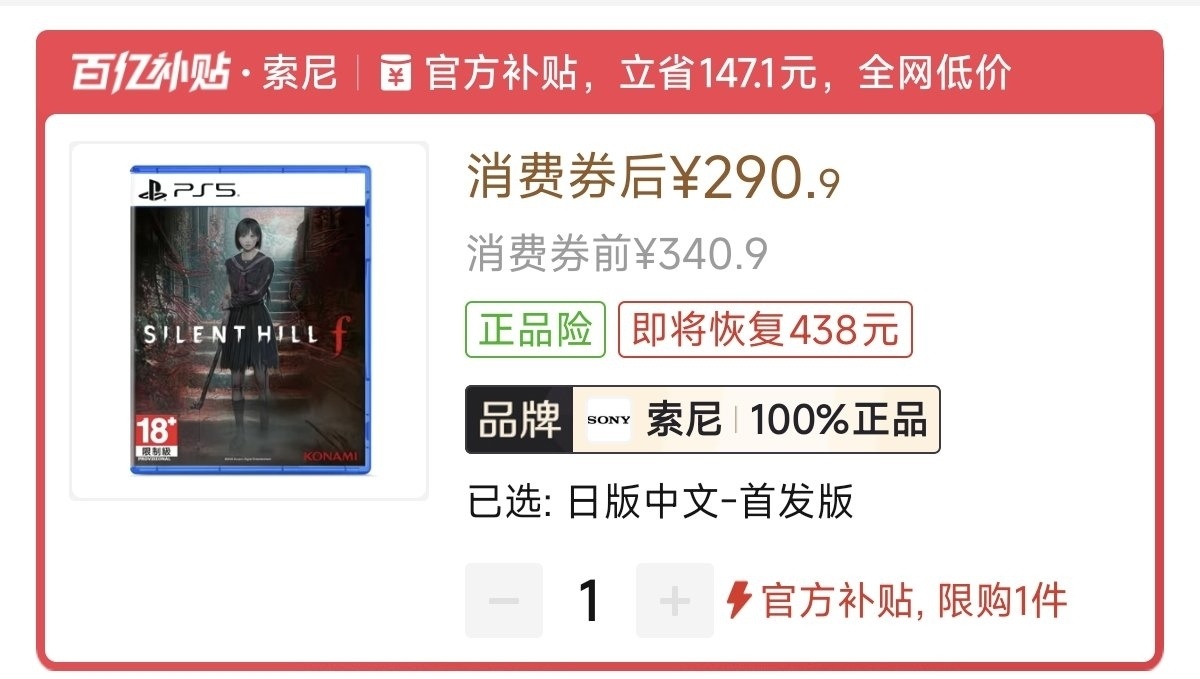Click the 消费券前 ¥340.9 original price
The height and width of the screenshot is (679, 1200).
617,254
